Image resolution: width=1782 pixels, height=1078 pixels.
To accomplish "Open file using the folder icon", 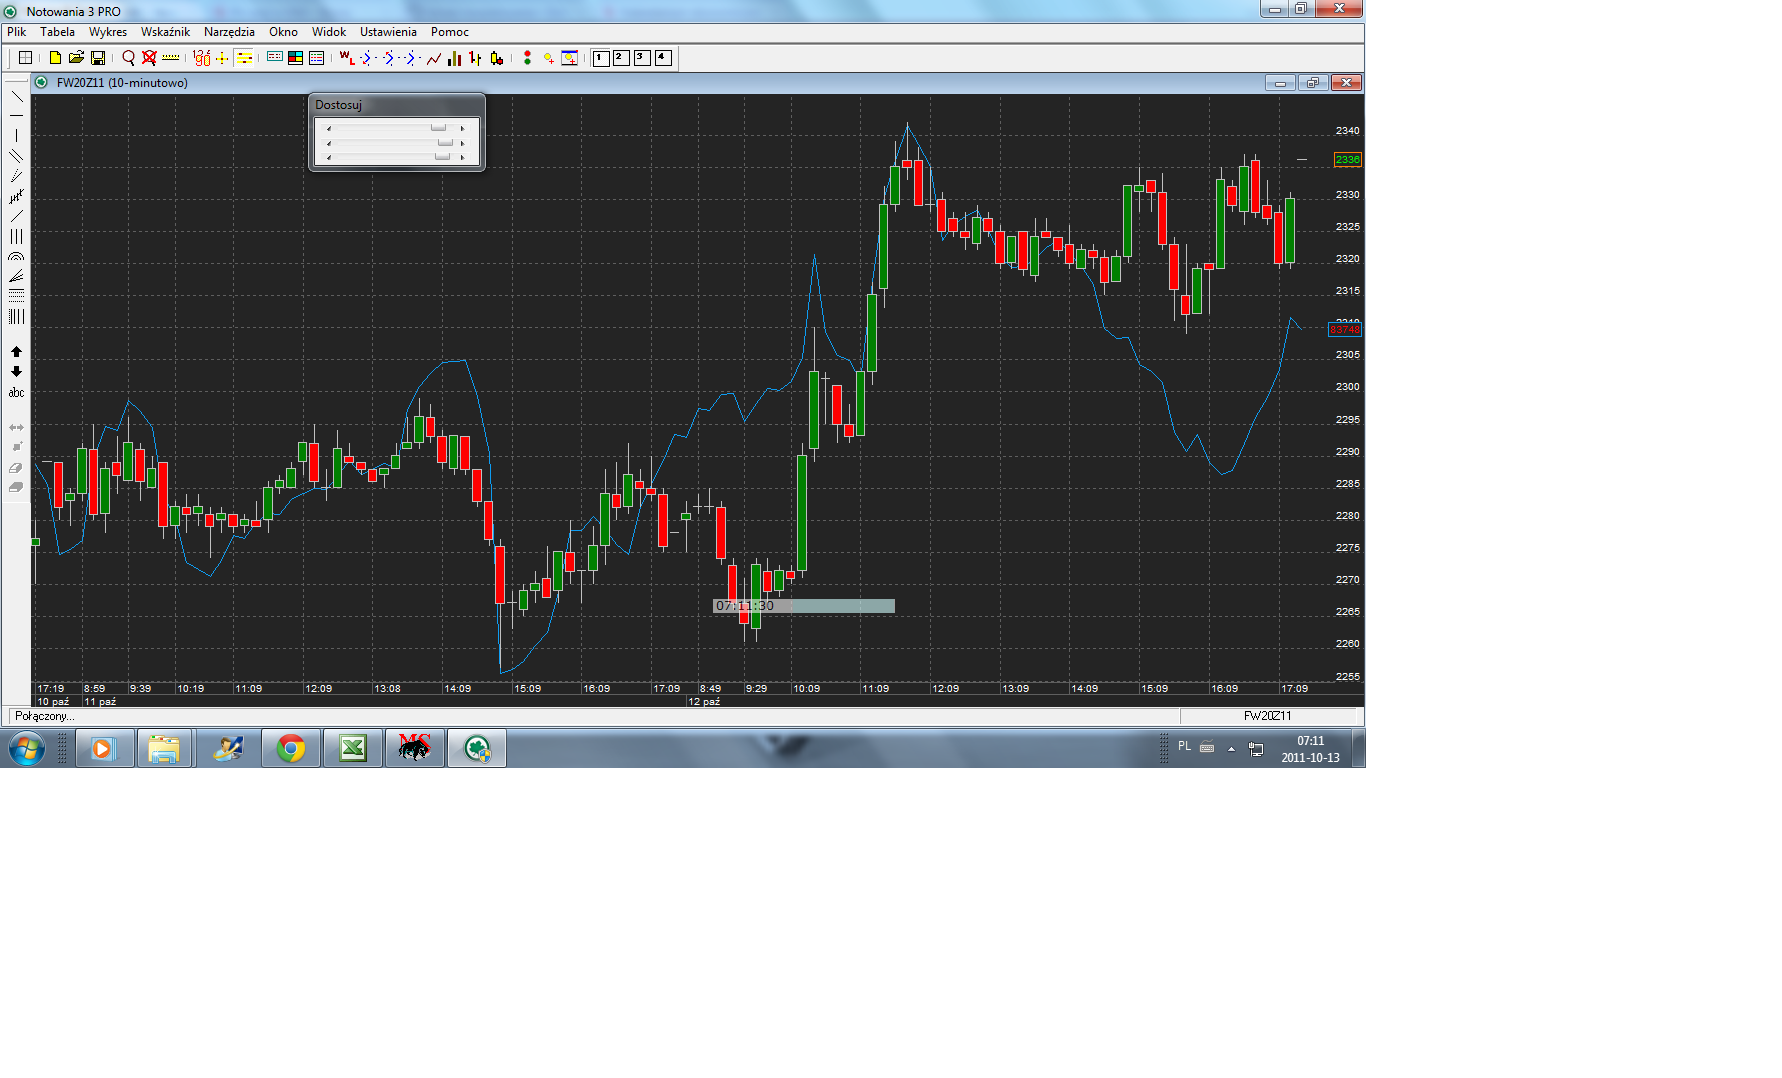I will (x=76, y=58).
